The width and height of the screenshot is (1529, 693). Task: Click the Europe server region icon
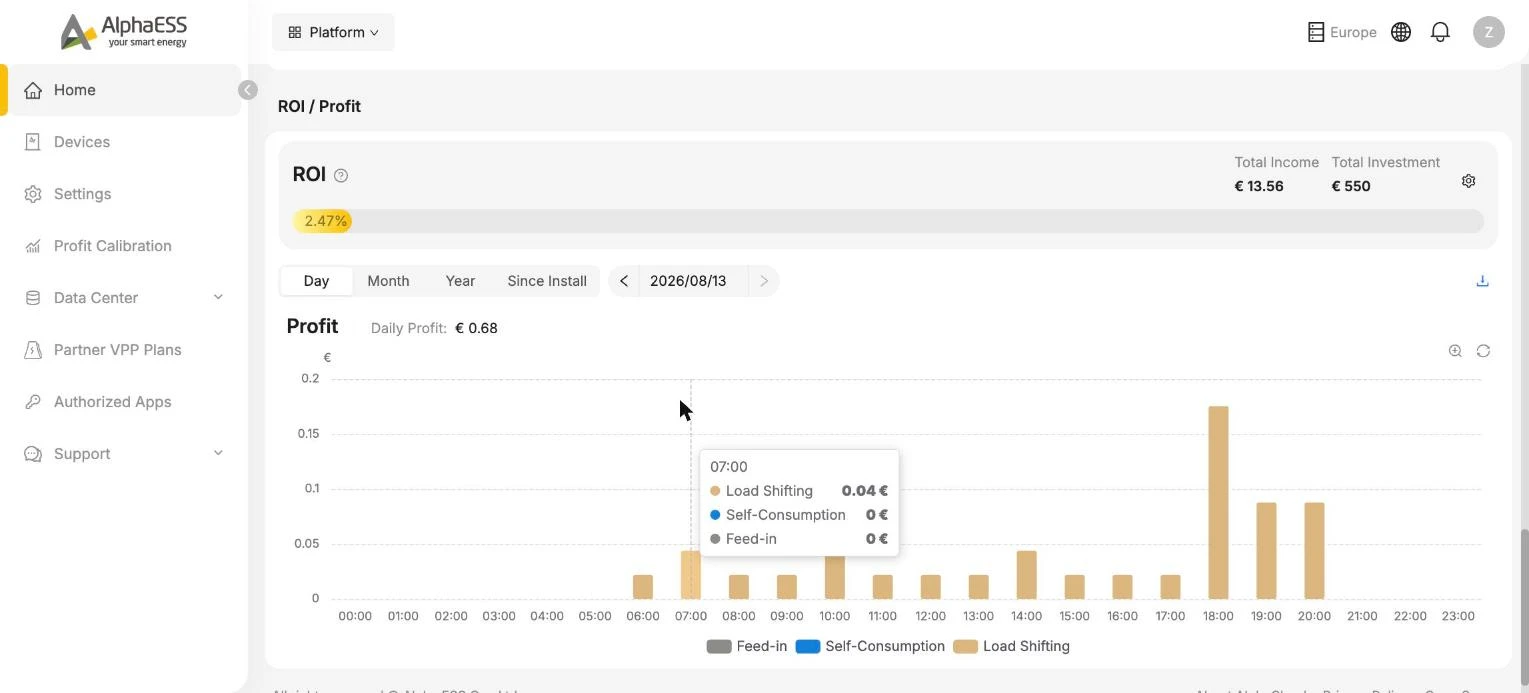(1316, 32)
